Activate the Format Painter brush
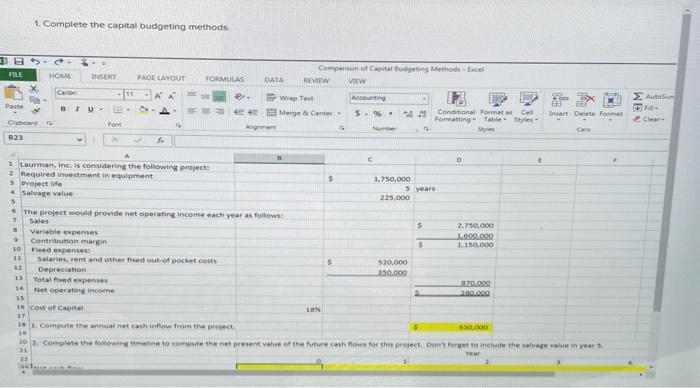 pyautogui.click(x=36, y=110)
